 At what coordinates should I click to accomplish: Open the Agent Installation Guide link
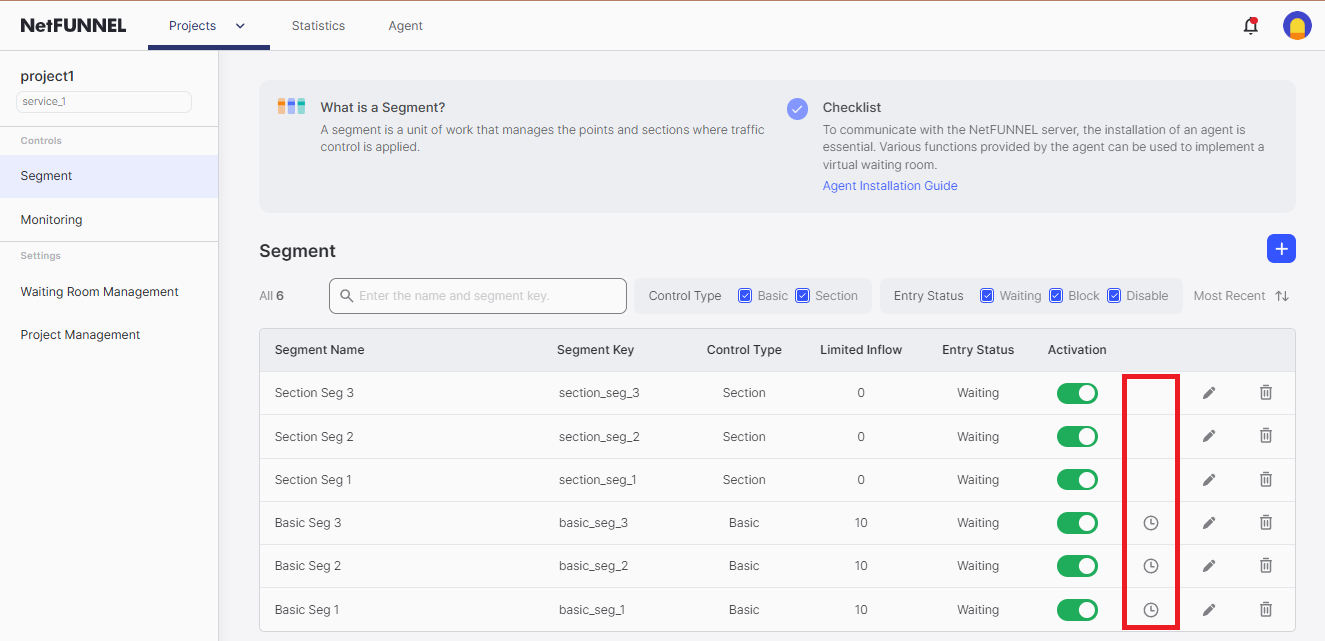coord(890,186)
